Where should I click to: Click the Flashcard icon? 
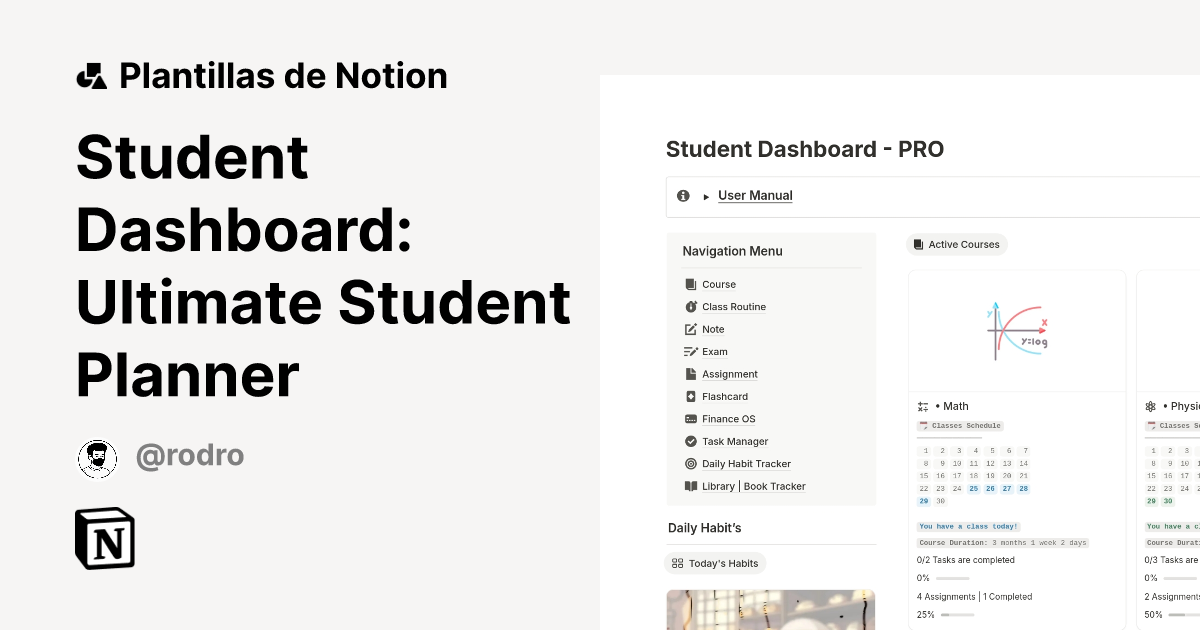coord(690,396)
